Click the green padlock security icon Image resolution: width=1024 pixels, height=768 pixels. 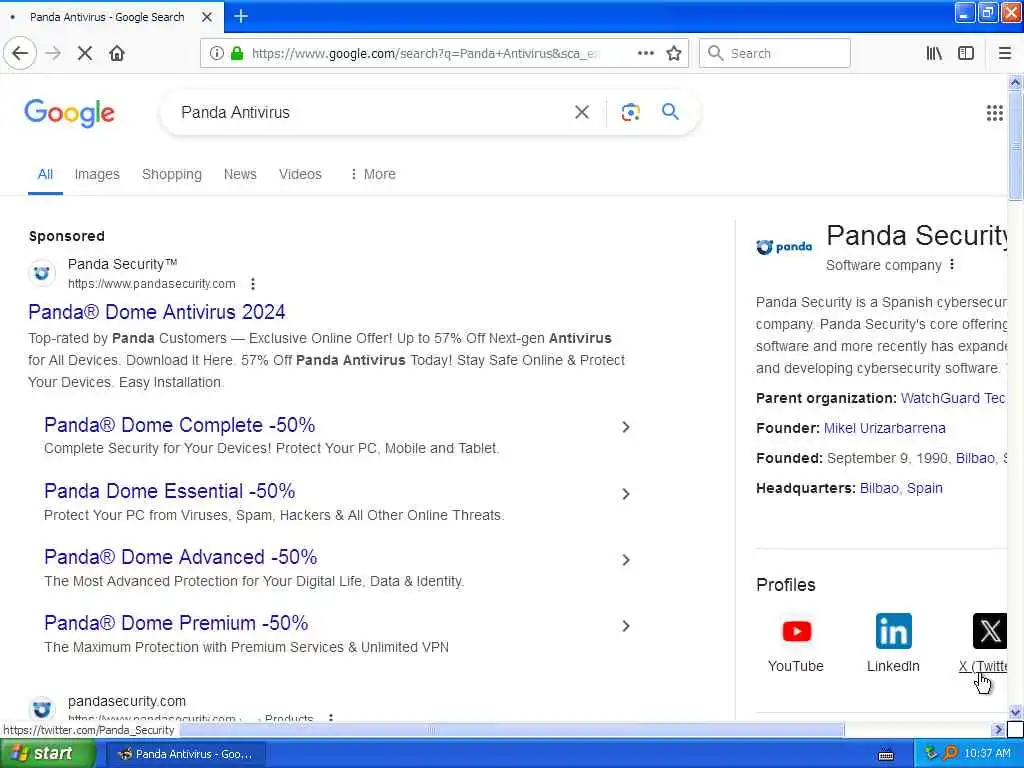pyautogui.click(x=238, y=54)
